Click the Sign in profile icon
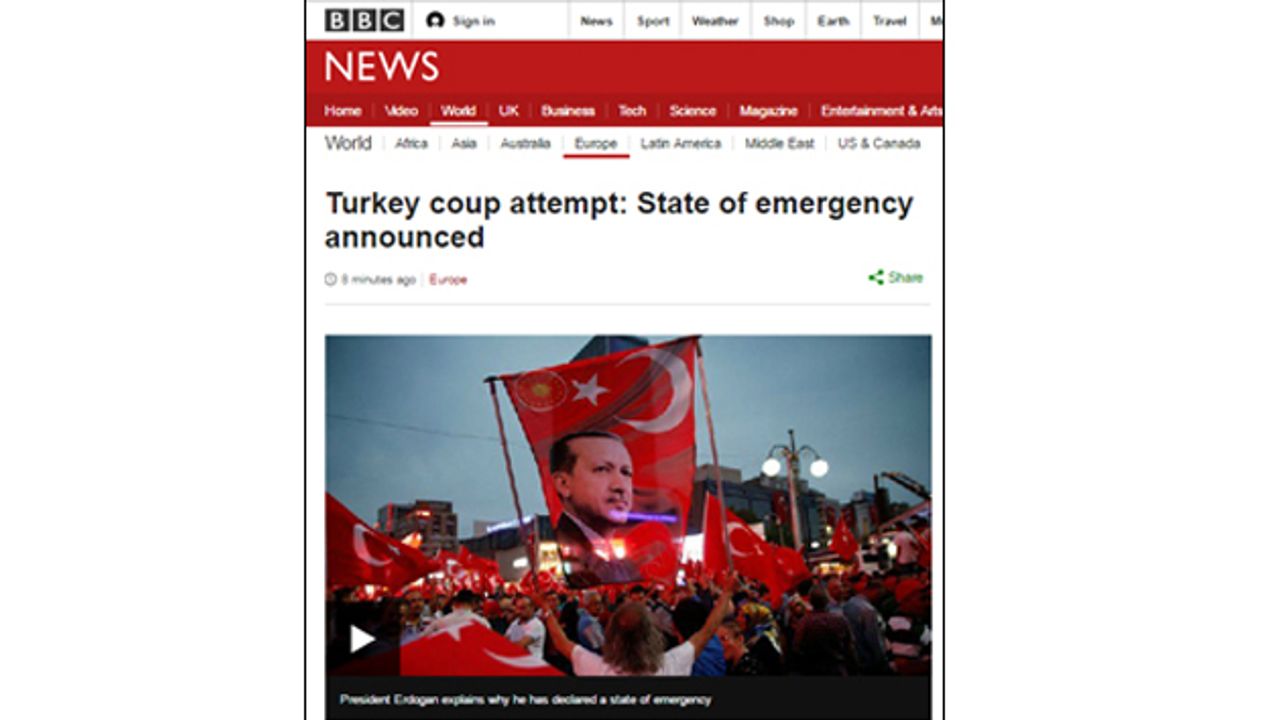 (435, 20)
